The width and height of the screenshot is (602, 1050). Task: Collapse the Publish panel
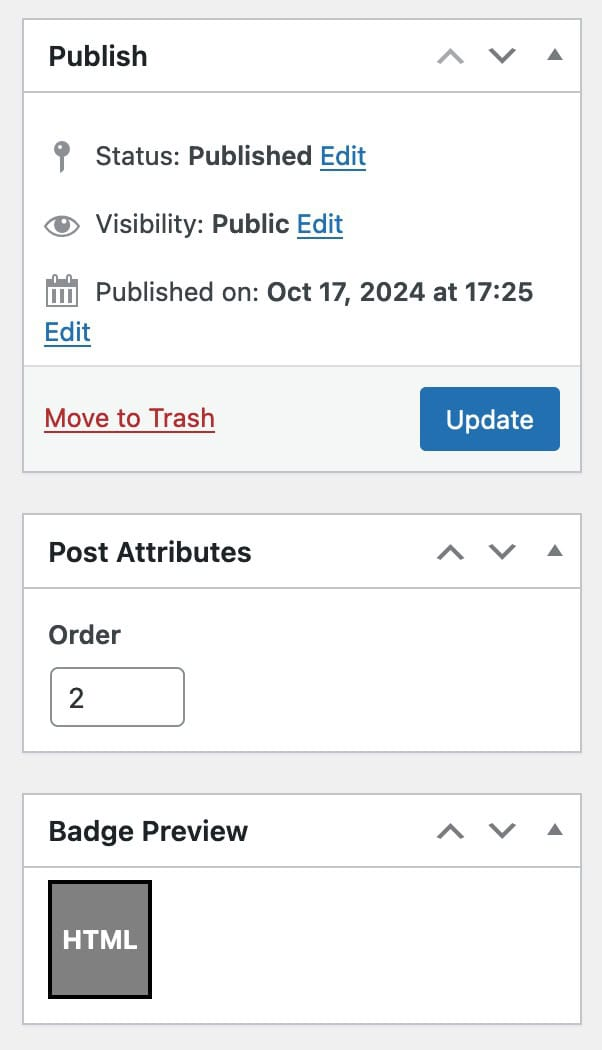[x=555, y=56]
